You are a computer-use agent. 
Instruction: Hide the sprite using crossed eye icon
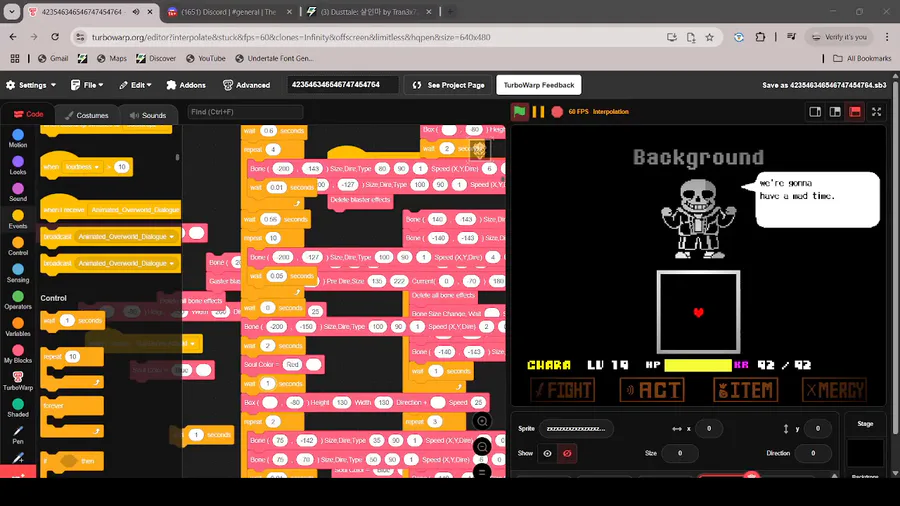[567, 453]
